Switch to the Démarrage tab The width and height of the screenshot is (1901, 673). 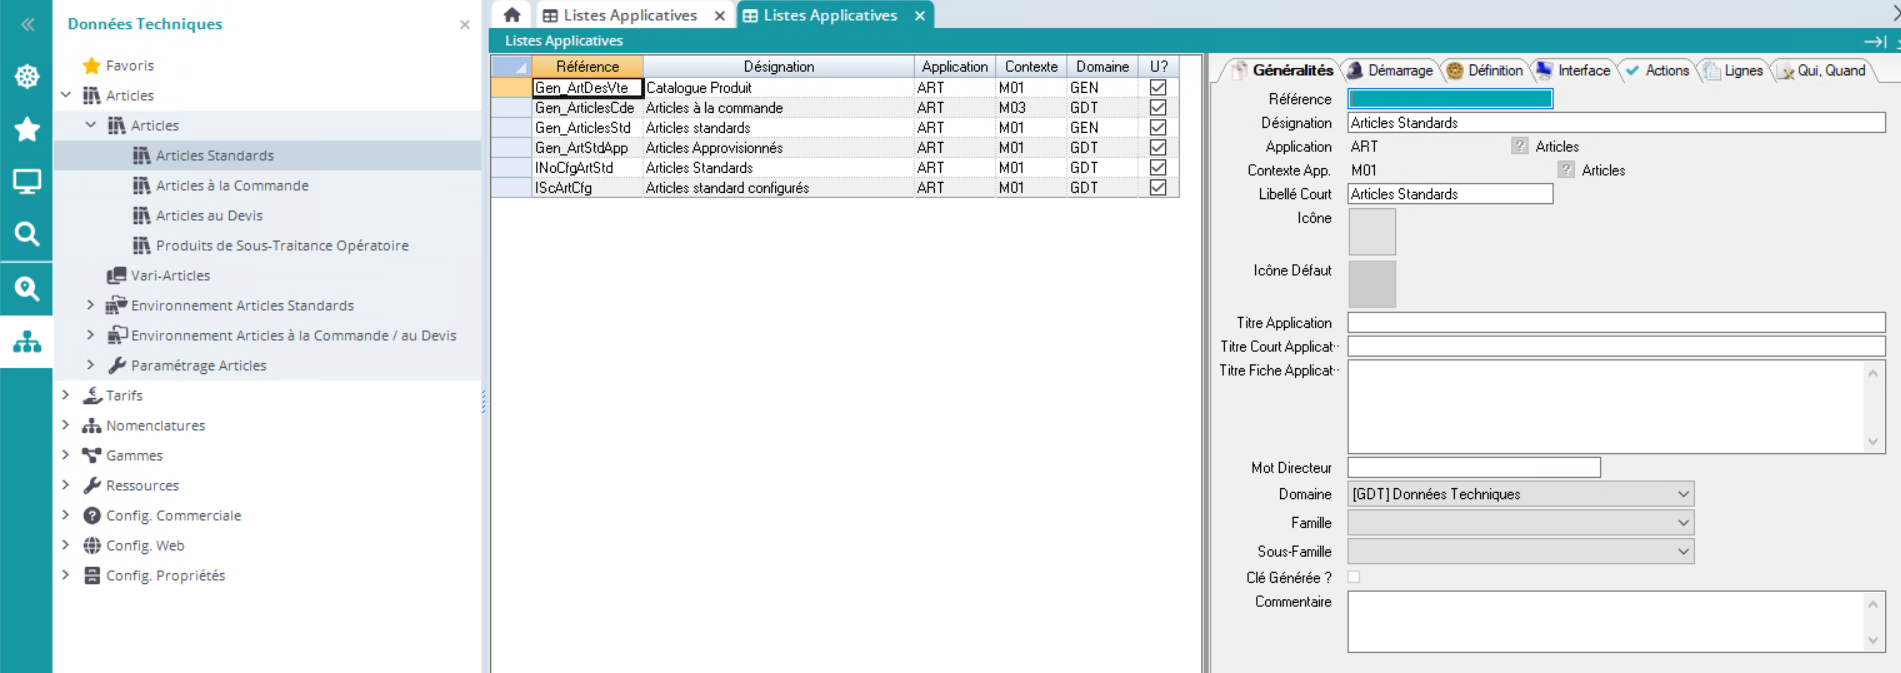[x=1390, y=70]
